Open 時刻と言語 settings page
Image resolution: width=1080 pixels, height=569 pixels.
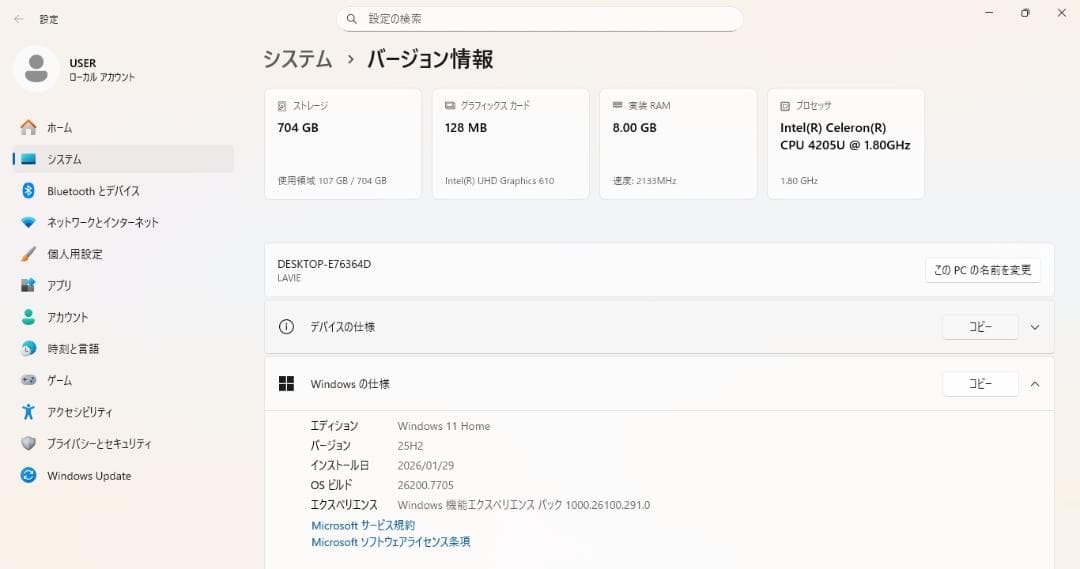123,349
